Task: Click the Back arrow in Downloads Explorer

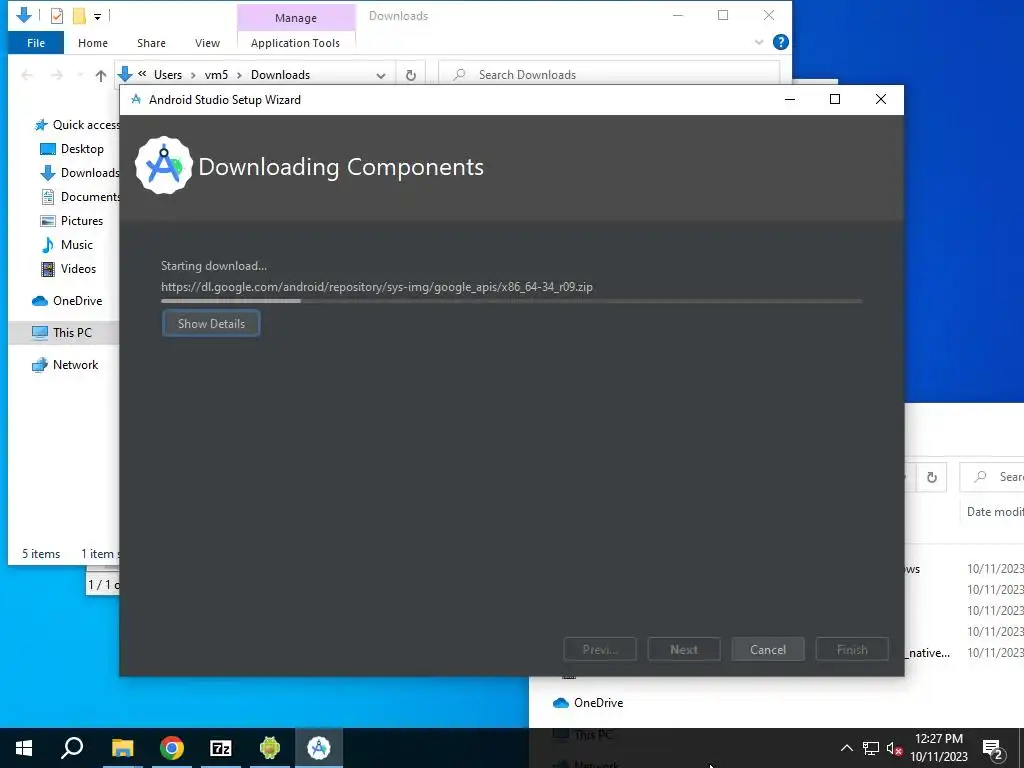Action: (27, 75)
